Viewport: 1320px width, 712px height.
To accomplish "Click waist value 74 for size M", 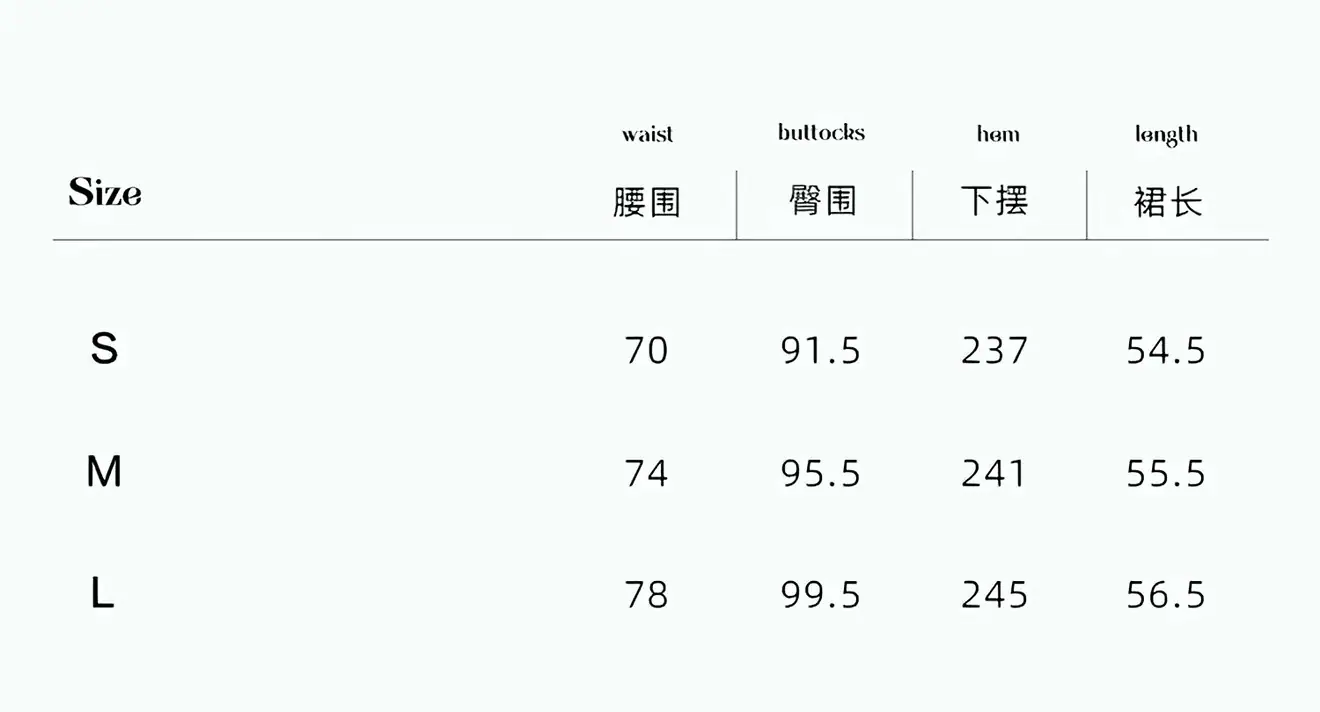I will (646, 473).
